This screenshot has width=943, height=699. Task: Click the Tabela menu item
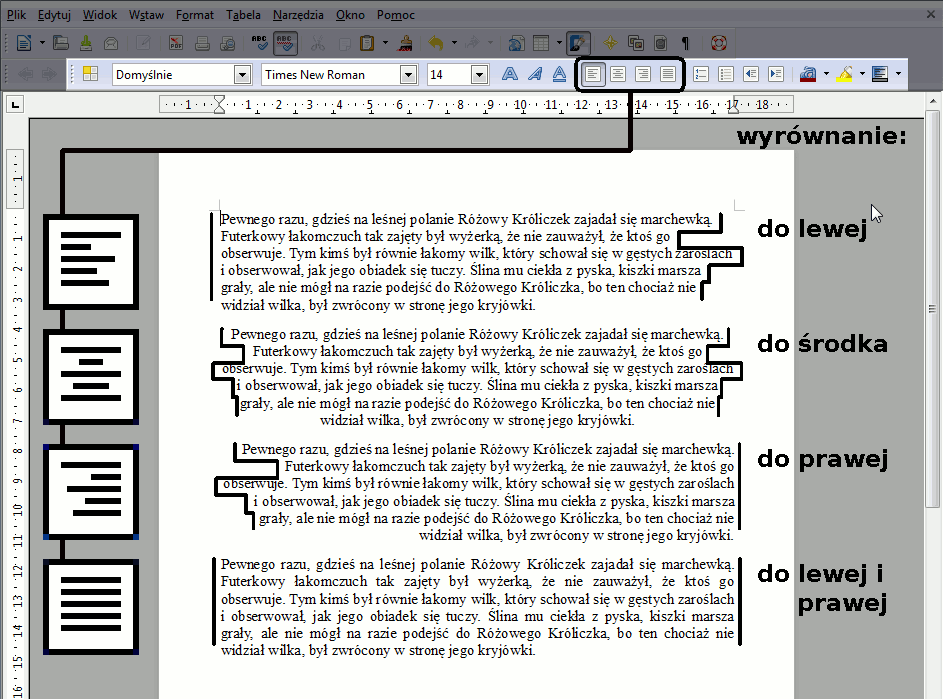244,15
